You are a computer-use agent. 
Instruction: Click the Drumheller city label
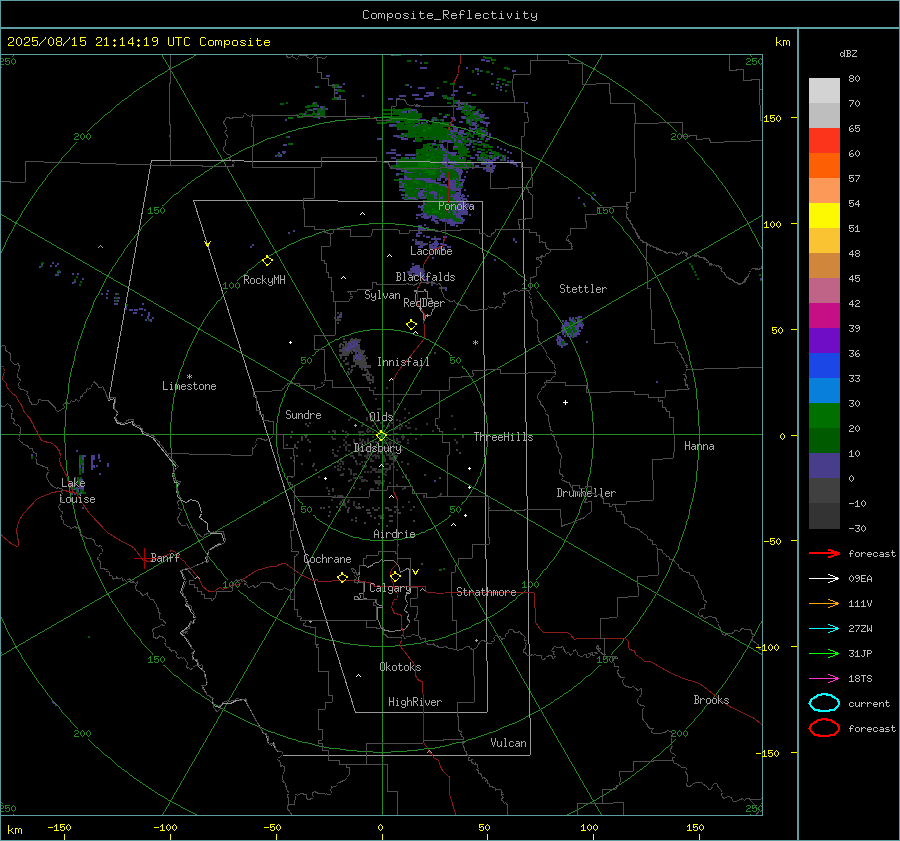click(586, 493)
